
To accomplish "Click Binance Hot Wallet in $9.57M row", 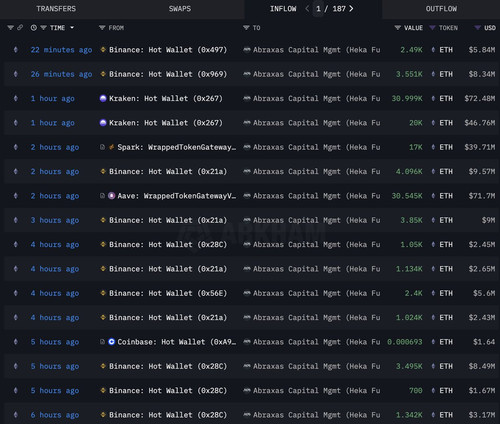I will pos(168,172).
